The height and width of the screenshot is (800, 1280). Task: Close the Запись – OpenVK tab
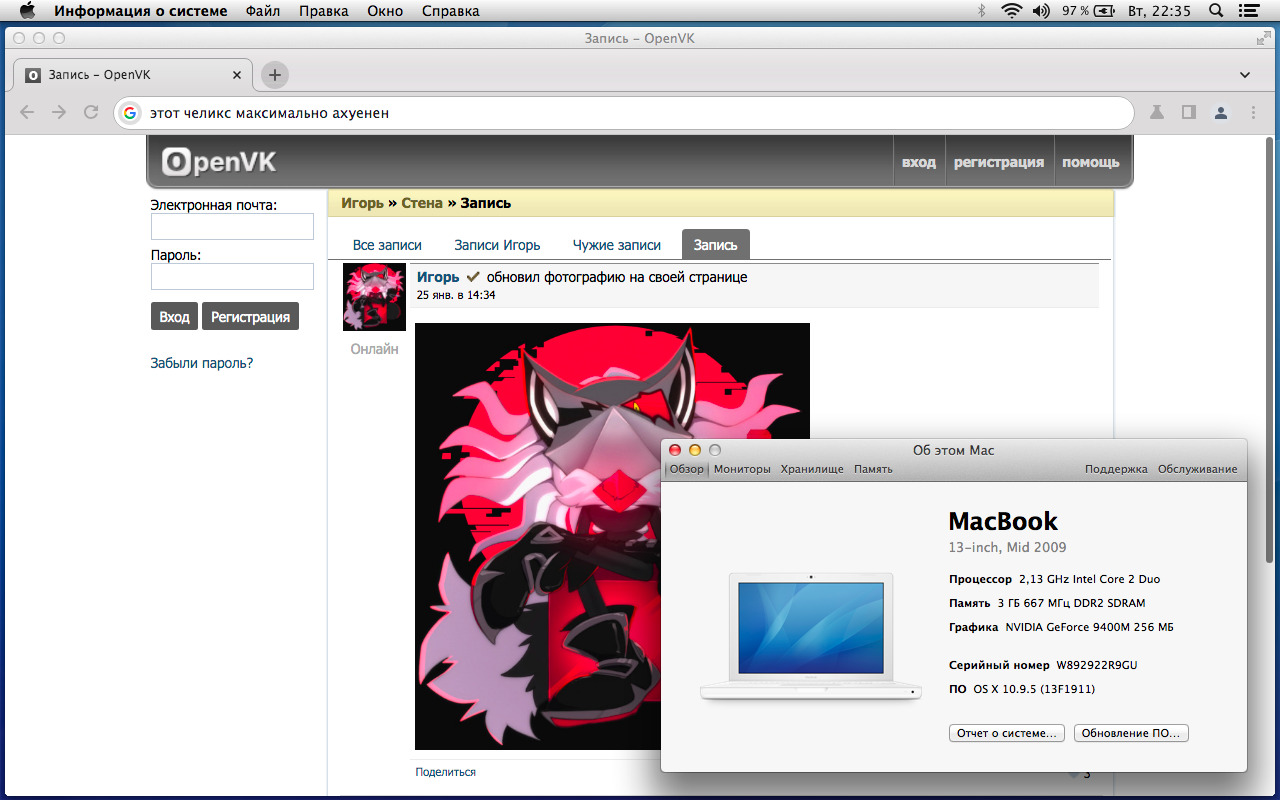pyautogui.click(x=237, y=75)
